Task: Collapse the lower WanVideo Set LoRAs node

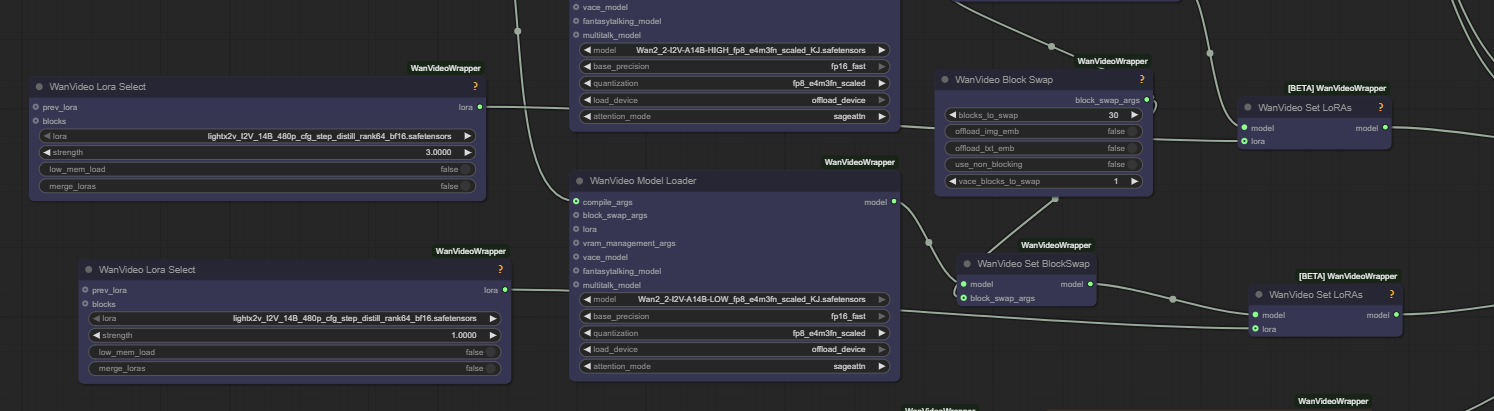Action: point(1259,295)
